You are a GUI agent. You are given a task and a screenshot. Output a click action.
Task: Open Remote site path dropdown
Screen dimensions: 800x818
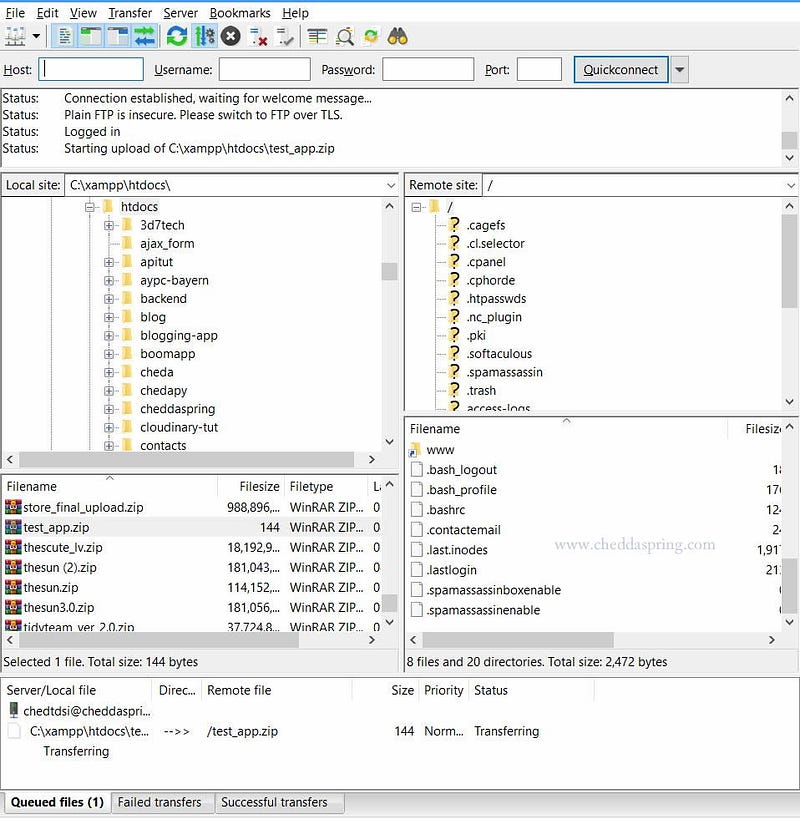tap(791, 185)
